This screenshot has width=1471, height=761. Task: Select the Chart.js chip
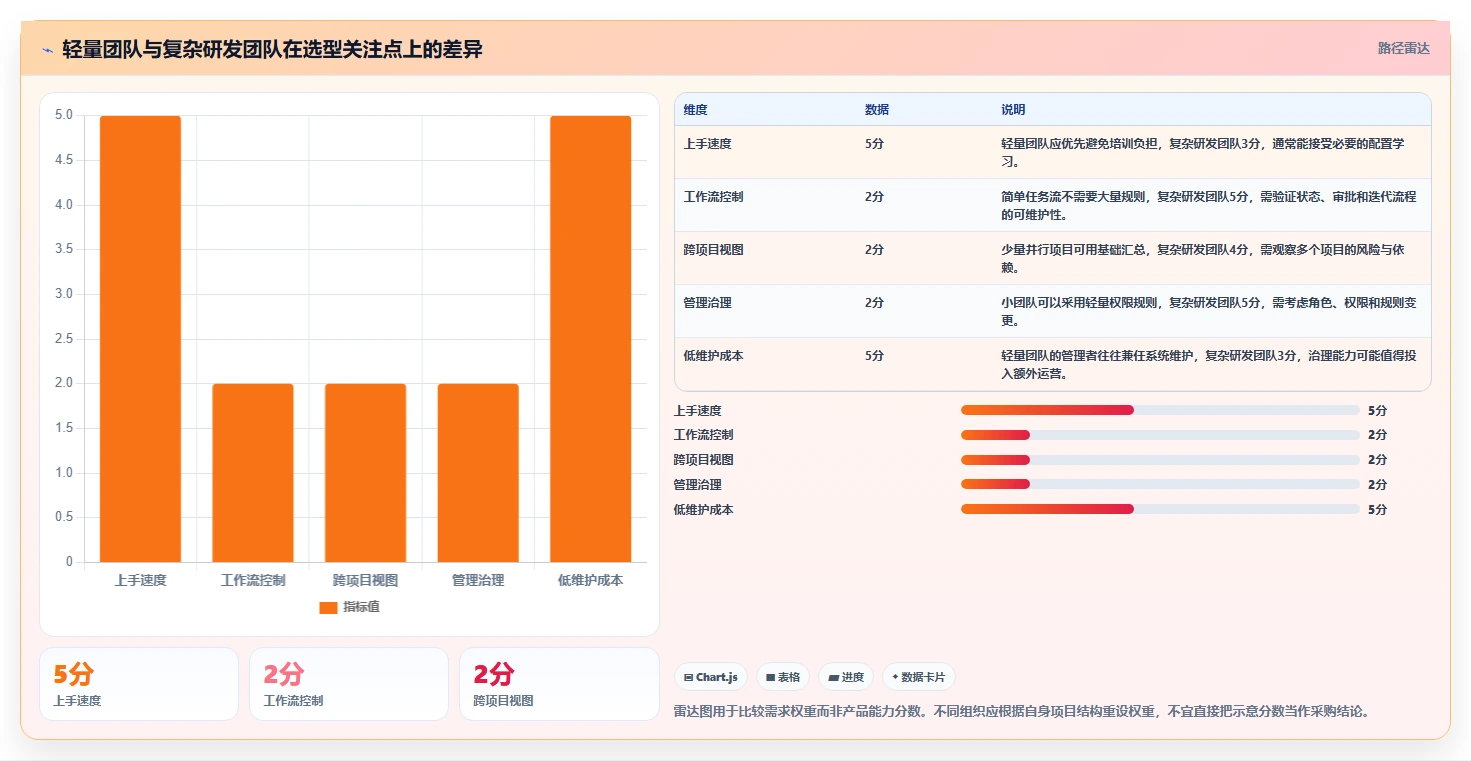pyautogui.click(x=711, y=677)
